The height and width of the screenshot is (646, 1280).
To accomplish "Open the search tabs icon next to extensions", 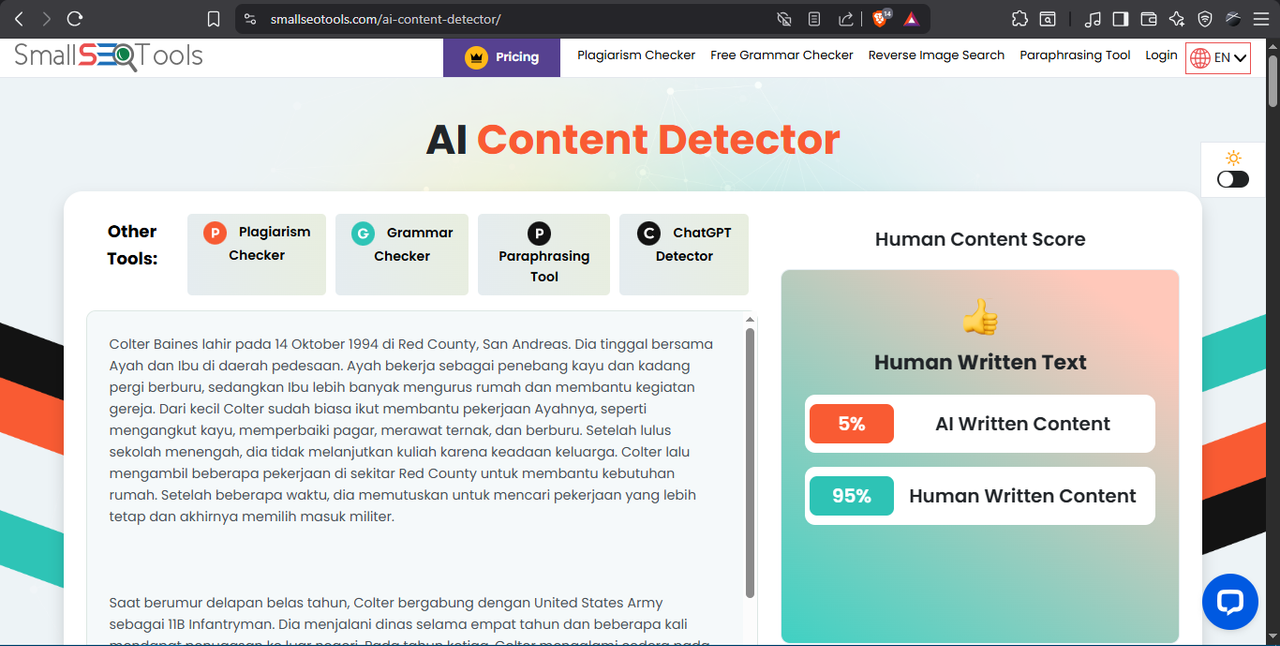I will click(x=1047, y=19).
